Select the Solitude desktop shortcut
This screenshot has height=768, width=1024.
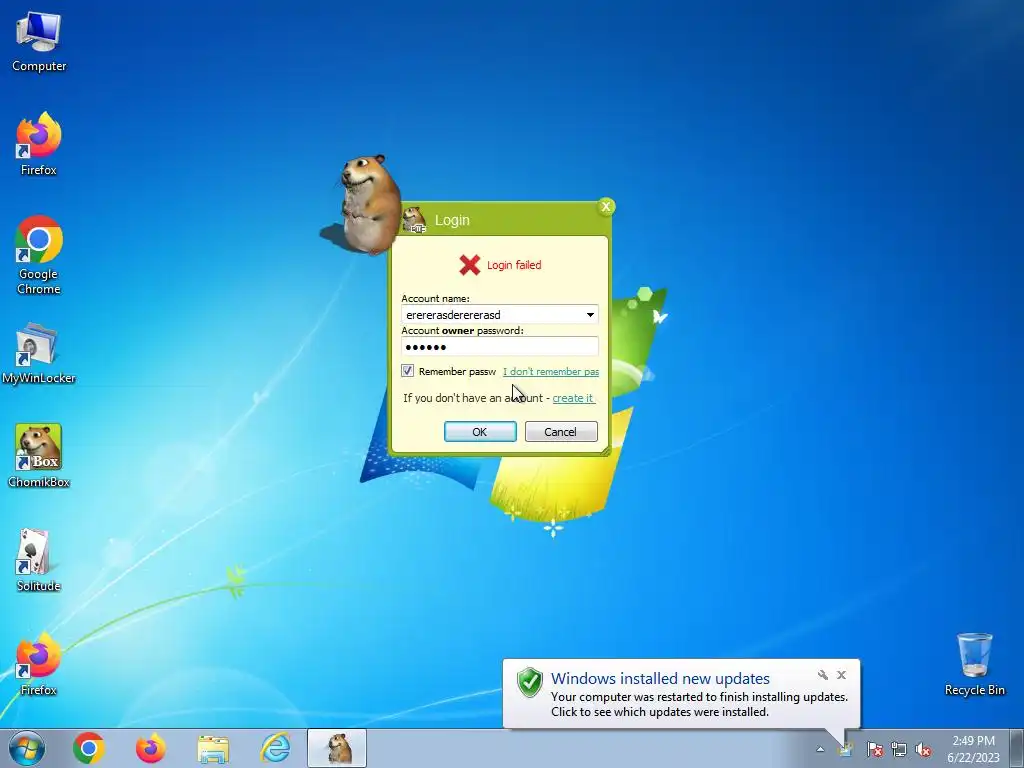click(39, 560)
